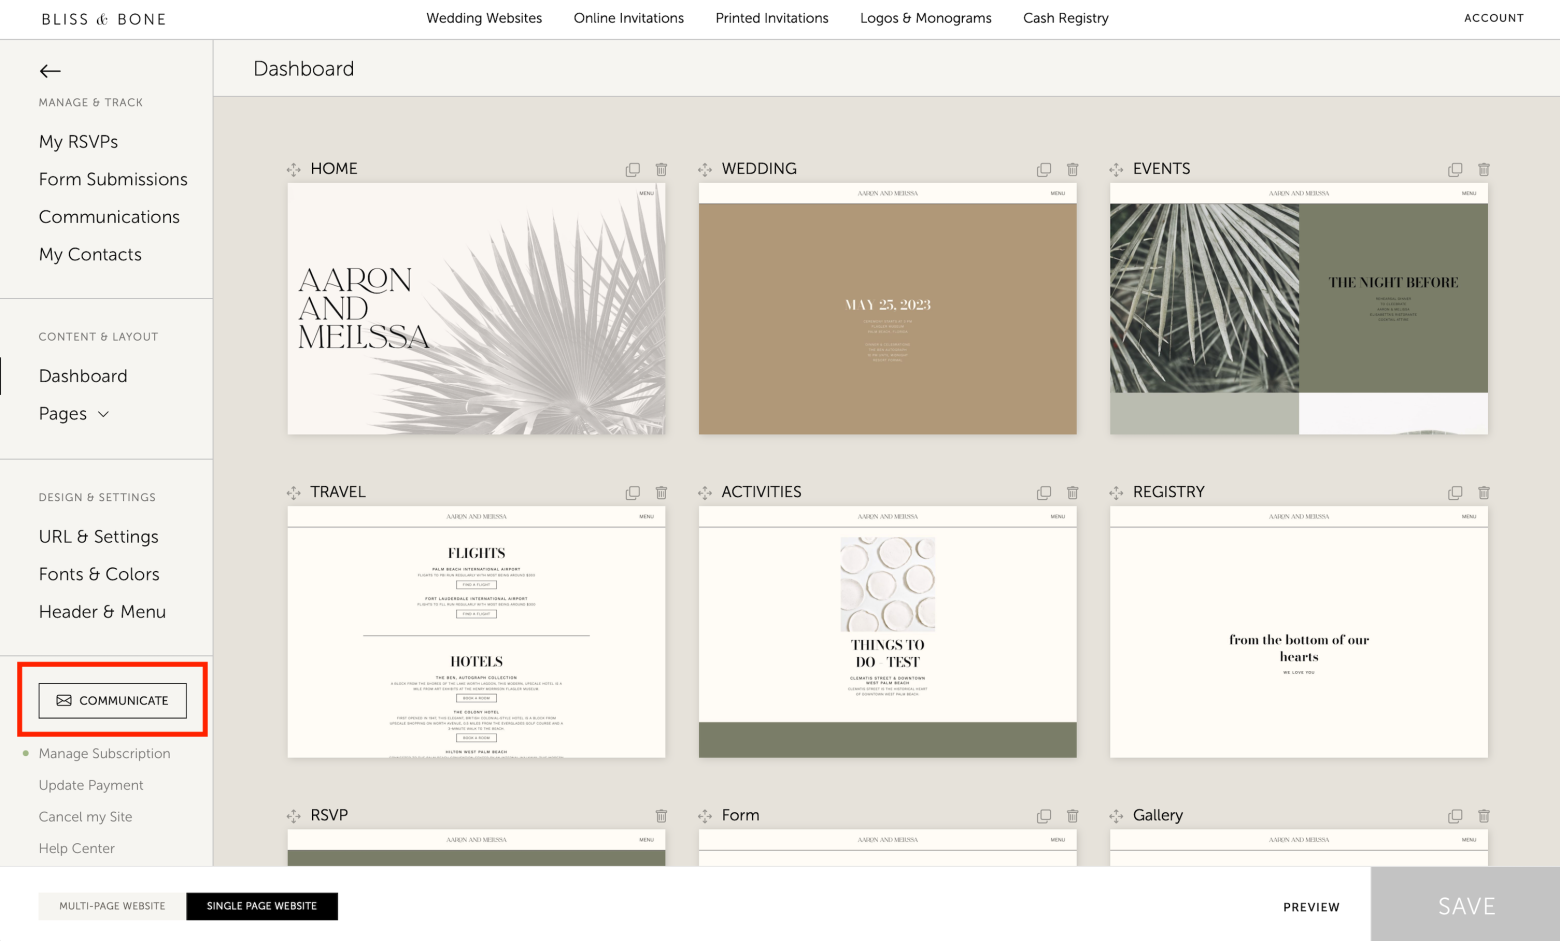
Task: Delete the RSVP page
Action: (x=661, y=816)
